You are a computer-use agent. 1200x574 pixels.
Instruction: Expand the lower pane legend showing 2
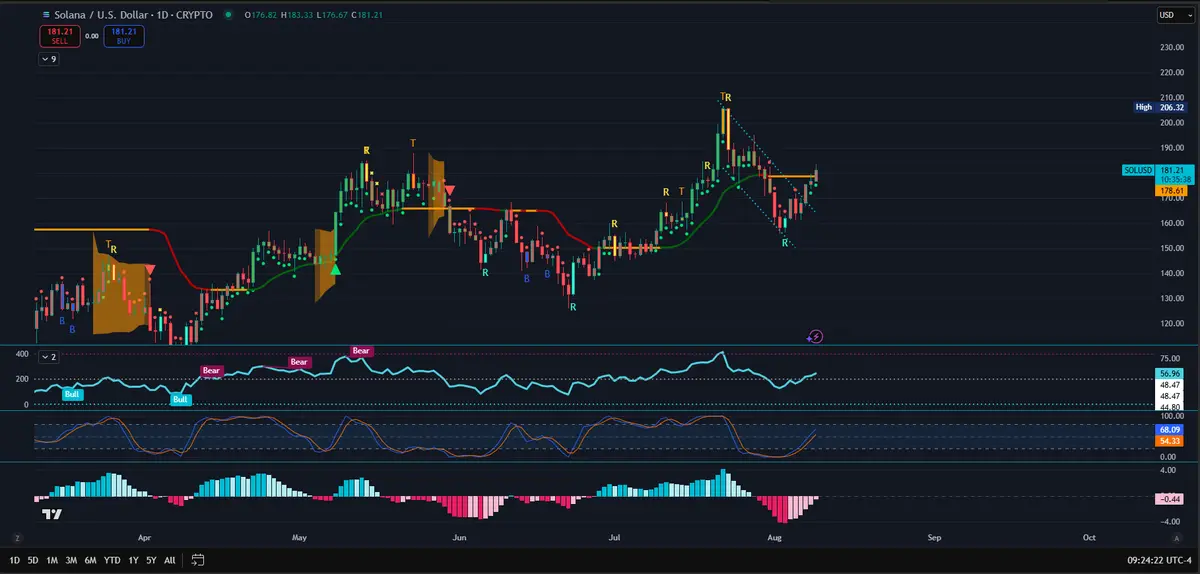[x=49, y=356]
